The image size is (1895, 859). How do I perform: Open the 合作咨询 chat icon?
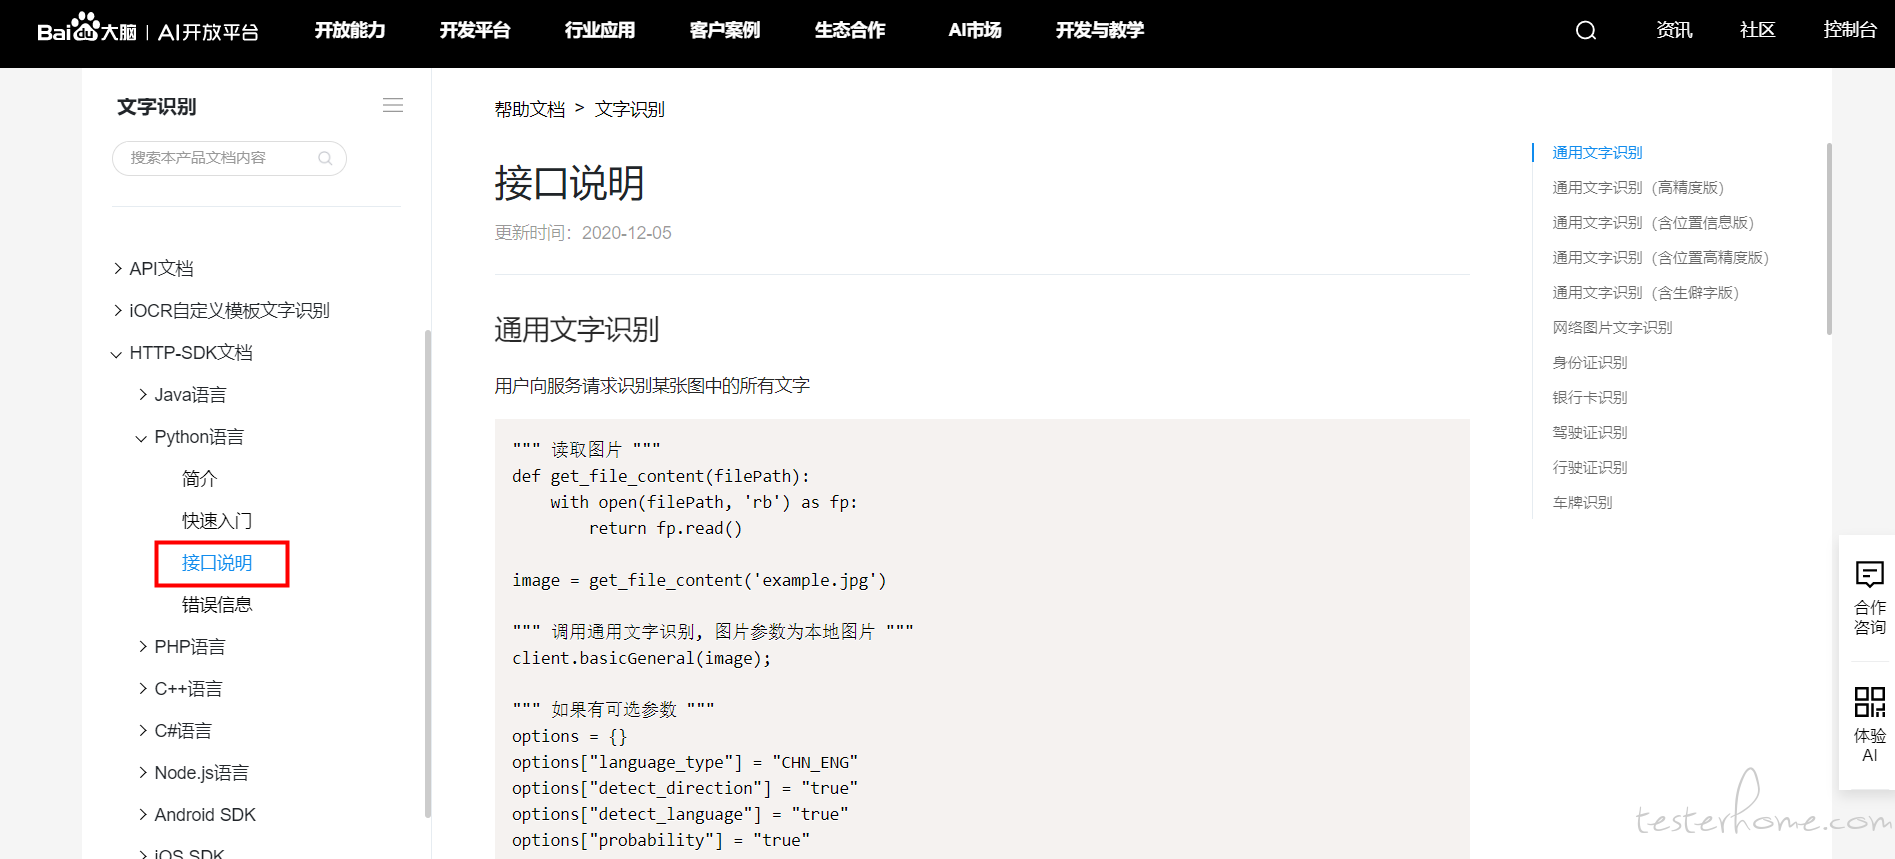(x=1870, y=574)
